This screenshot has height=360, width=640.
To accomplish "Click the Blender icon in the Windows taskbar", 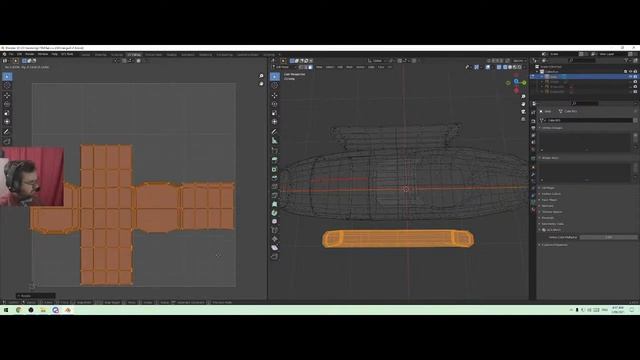I will (68, 310).
